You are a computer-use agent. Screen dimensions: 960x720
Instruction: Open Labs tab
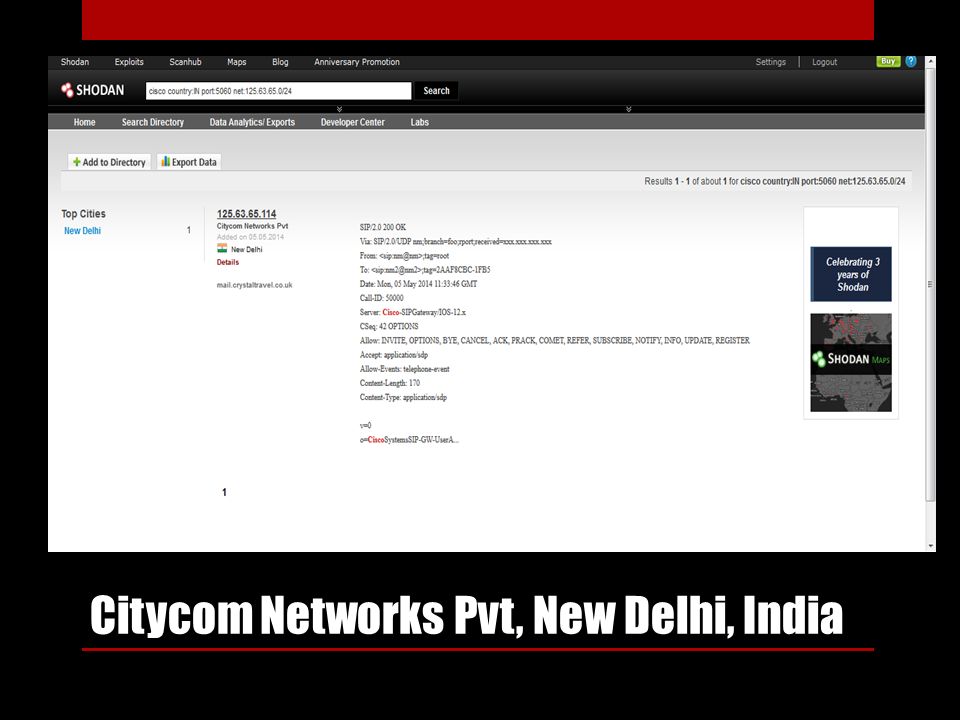click(x=419, y=122)
